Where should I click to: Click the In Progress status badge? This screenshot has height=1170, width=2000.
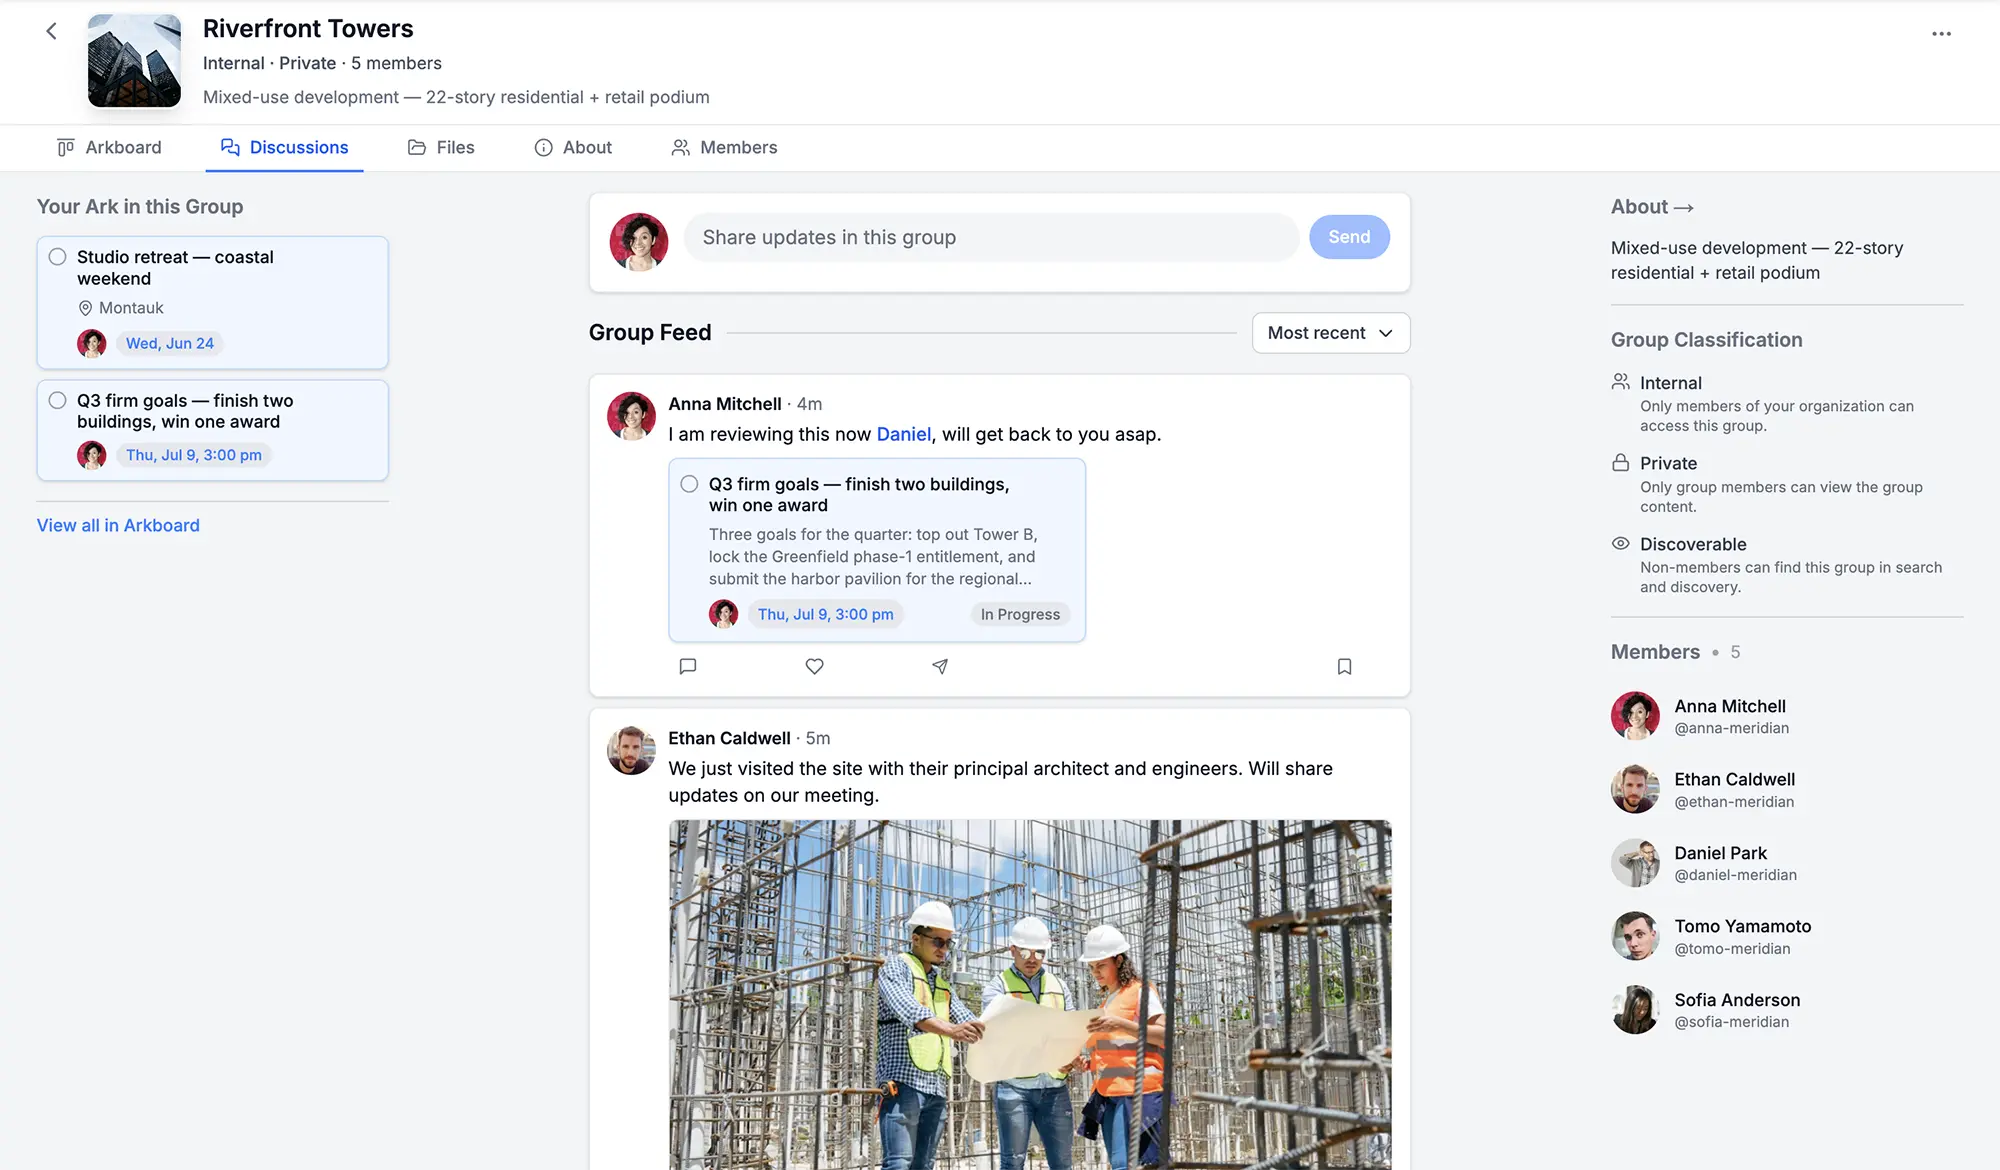1020,615
